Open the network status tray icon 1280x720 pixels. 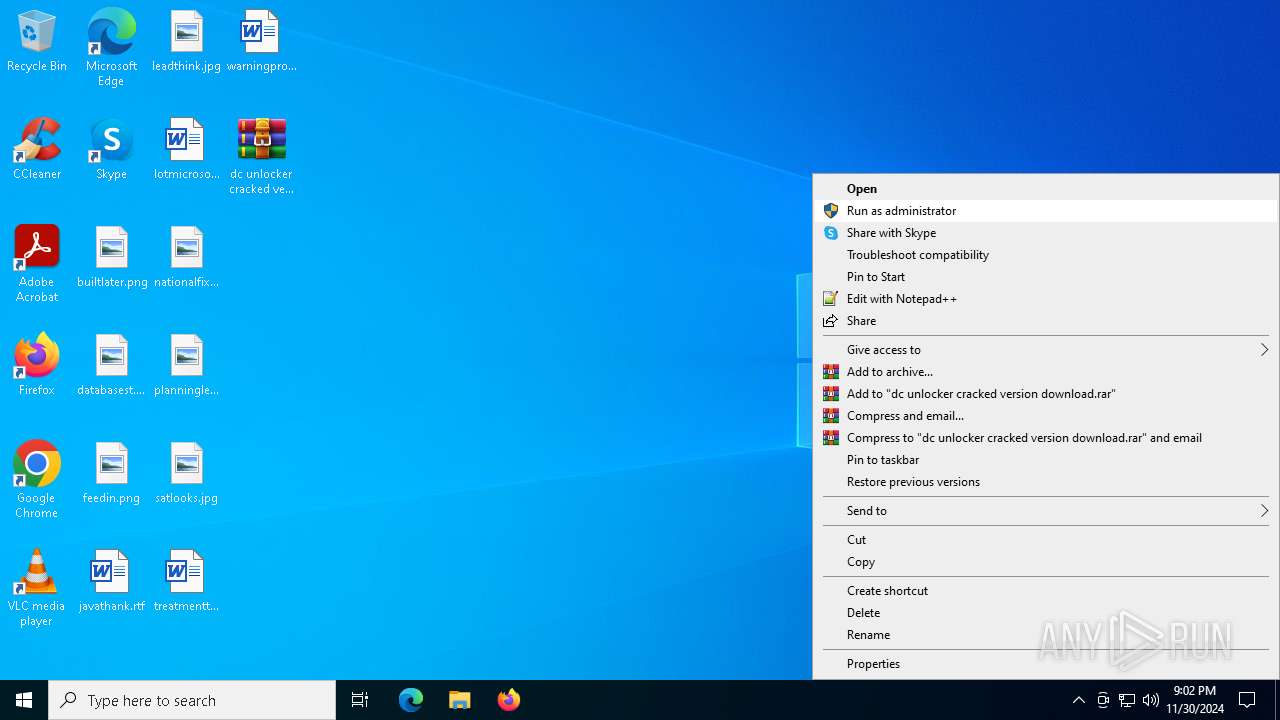coord(1127,700)
